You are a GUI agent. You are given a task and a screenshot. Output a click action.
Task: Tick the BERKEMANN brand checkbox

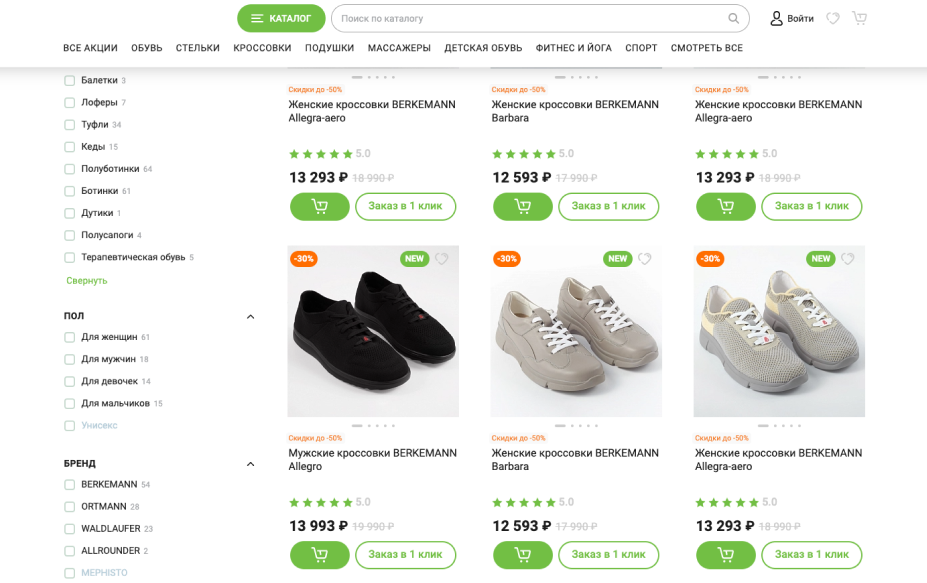[x=70, y=485]
